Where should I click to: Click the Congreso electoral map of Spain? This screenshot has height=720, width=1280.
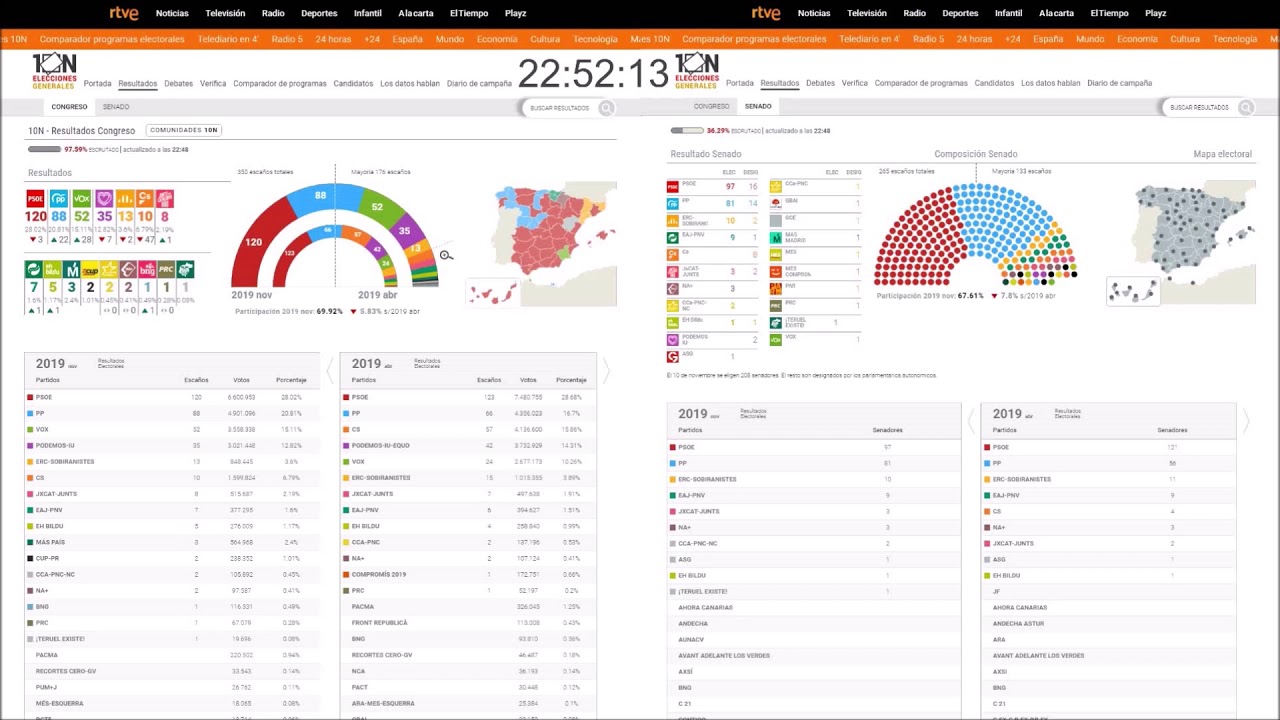pos(542,244)
